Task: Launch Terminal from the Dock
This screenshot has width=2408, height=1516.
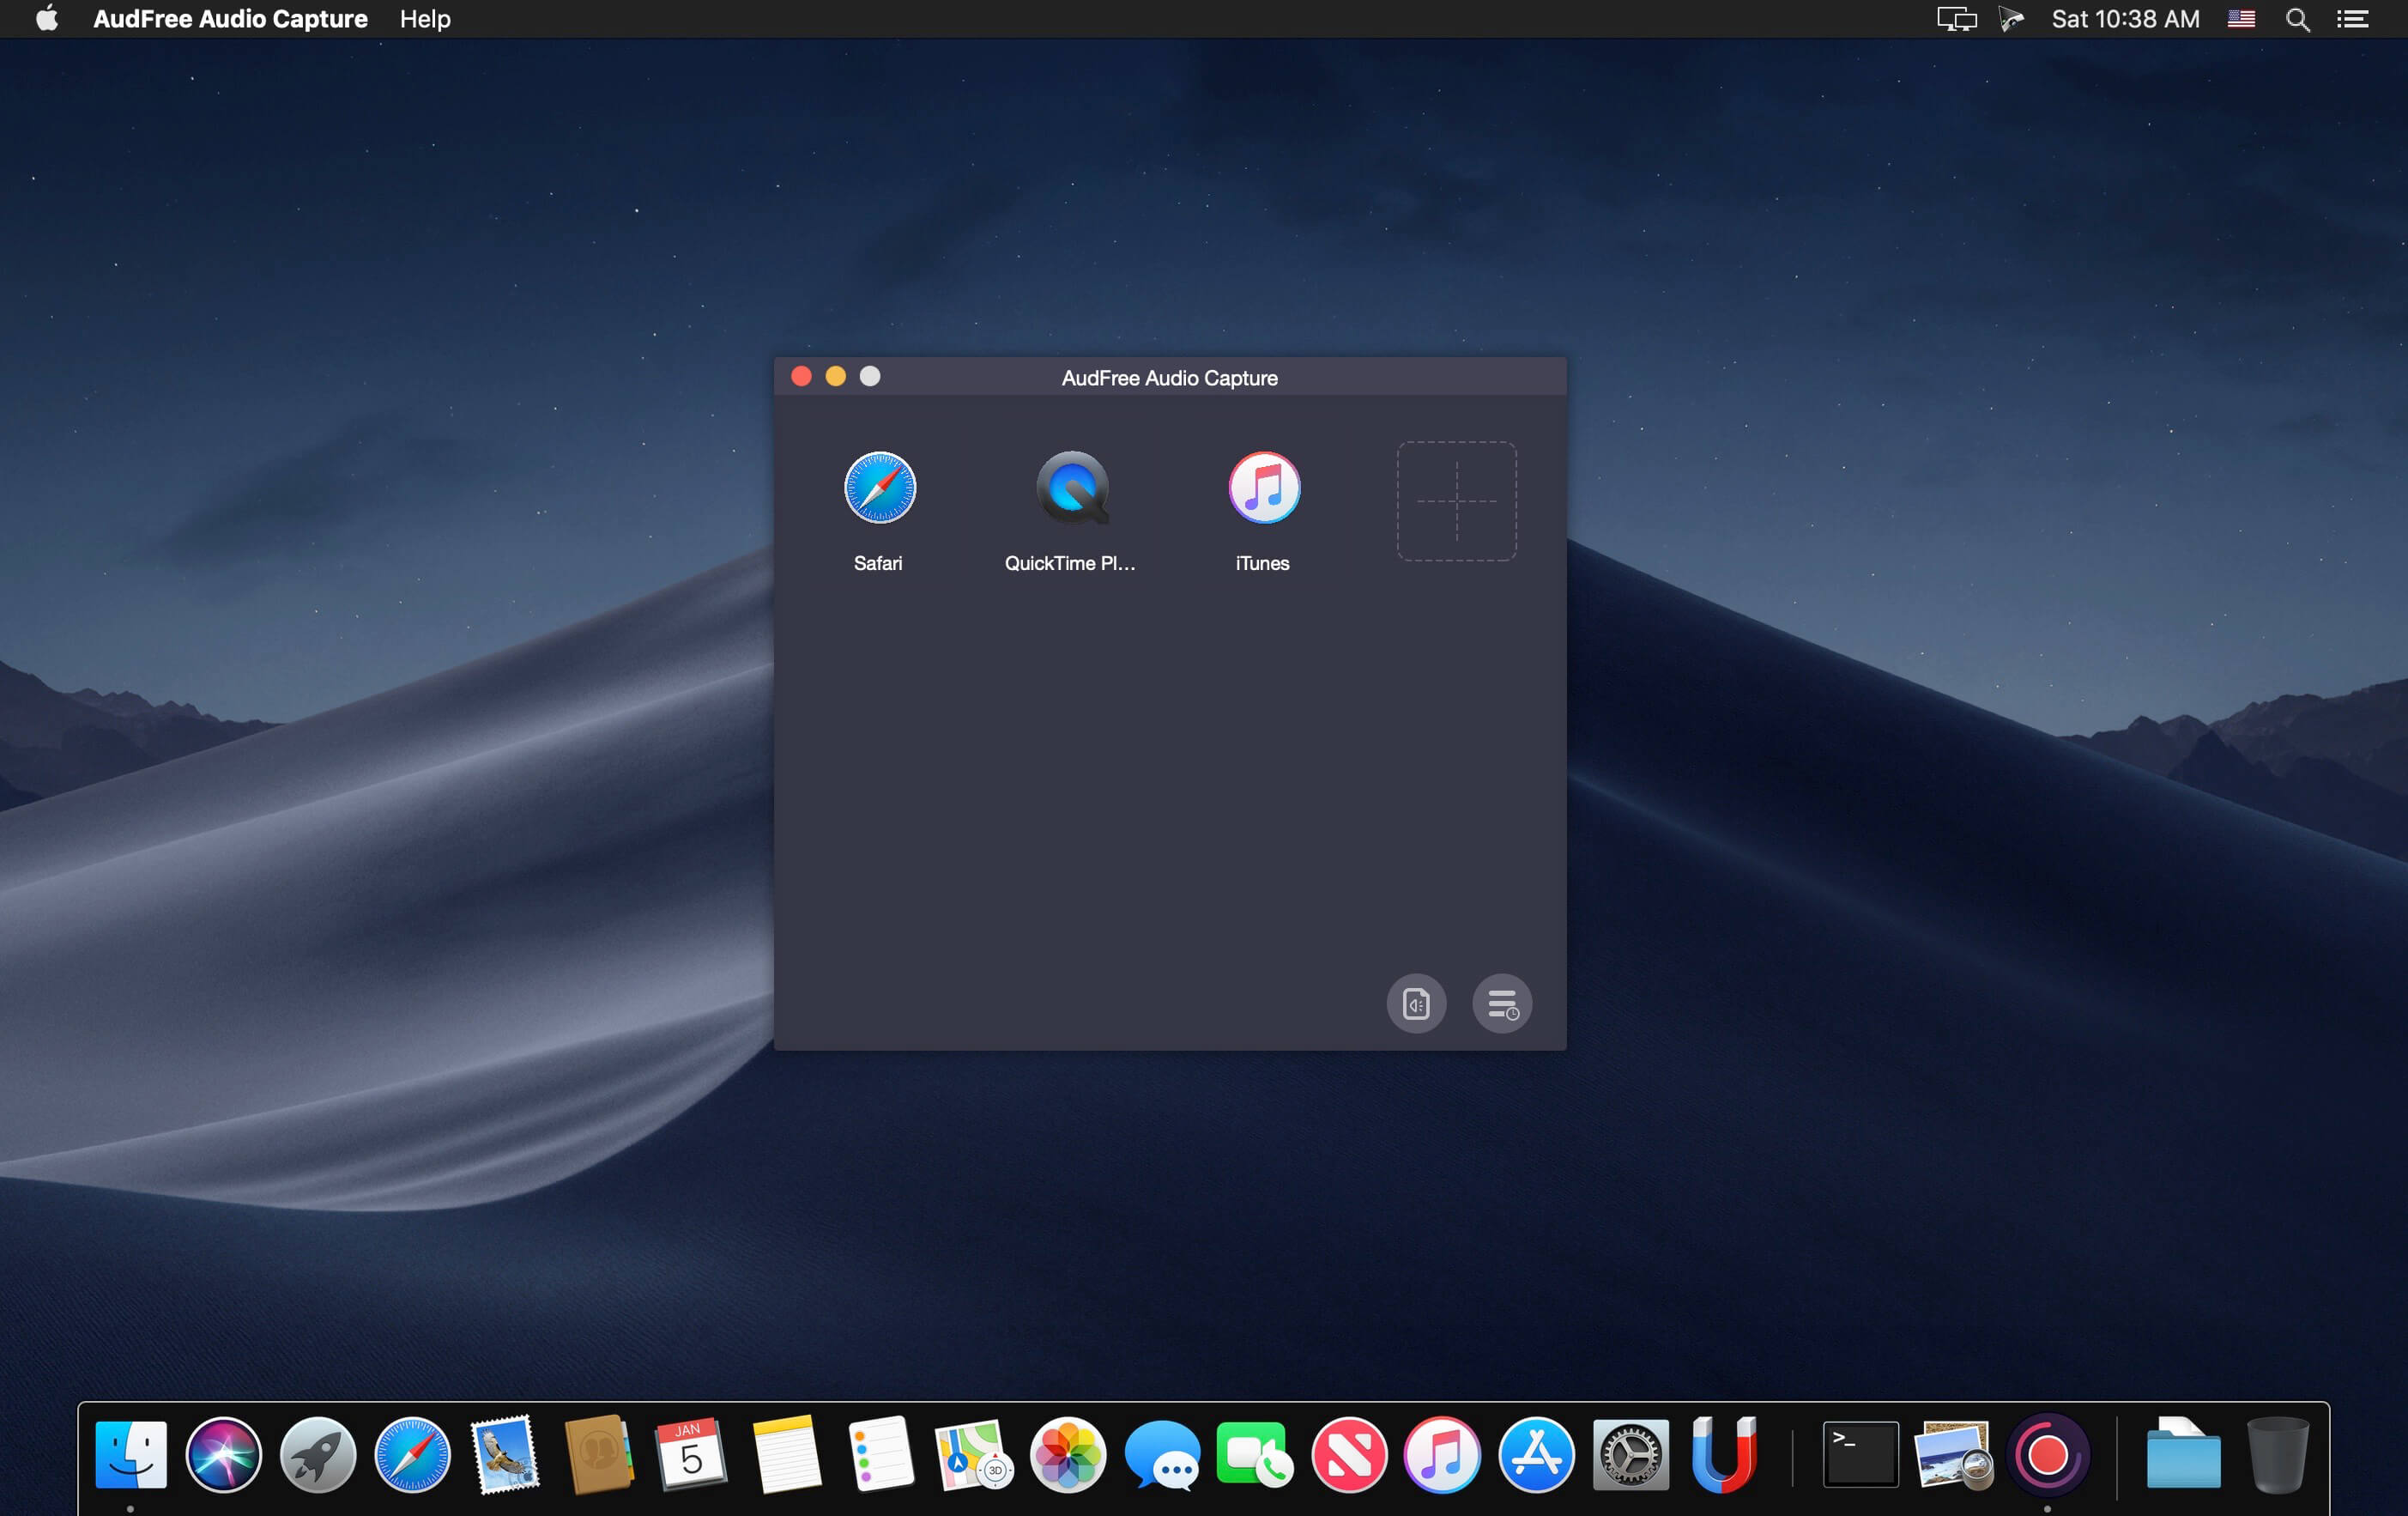Action: point(1860,1454)
